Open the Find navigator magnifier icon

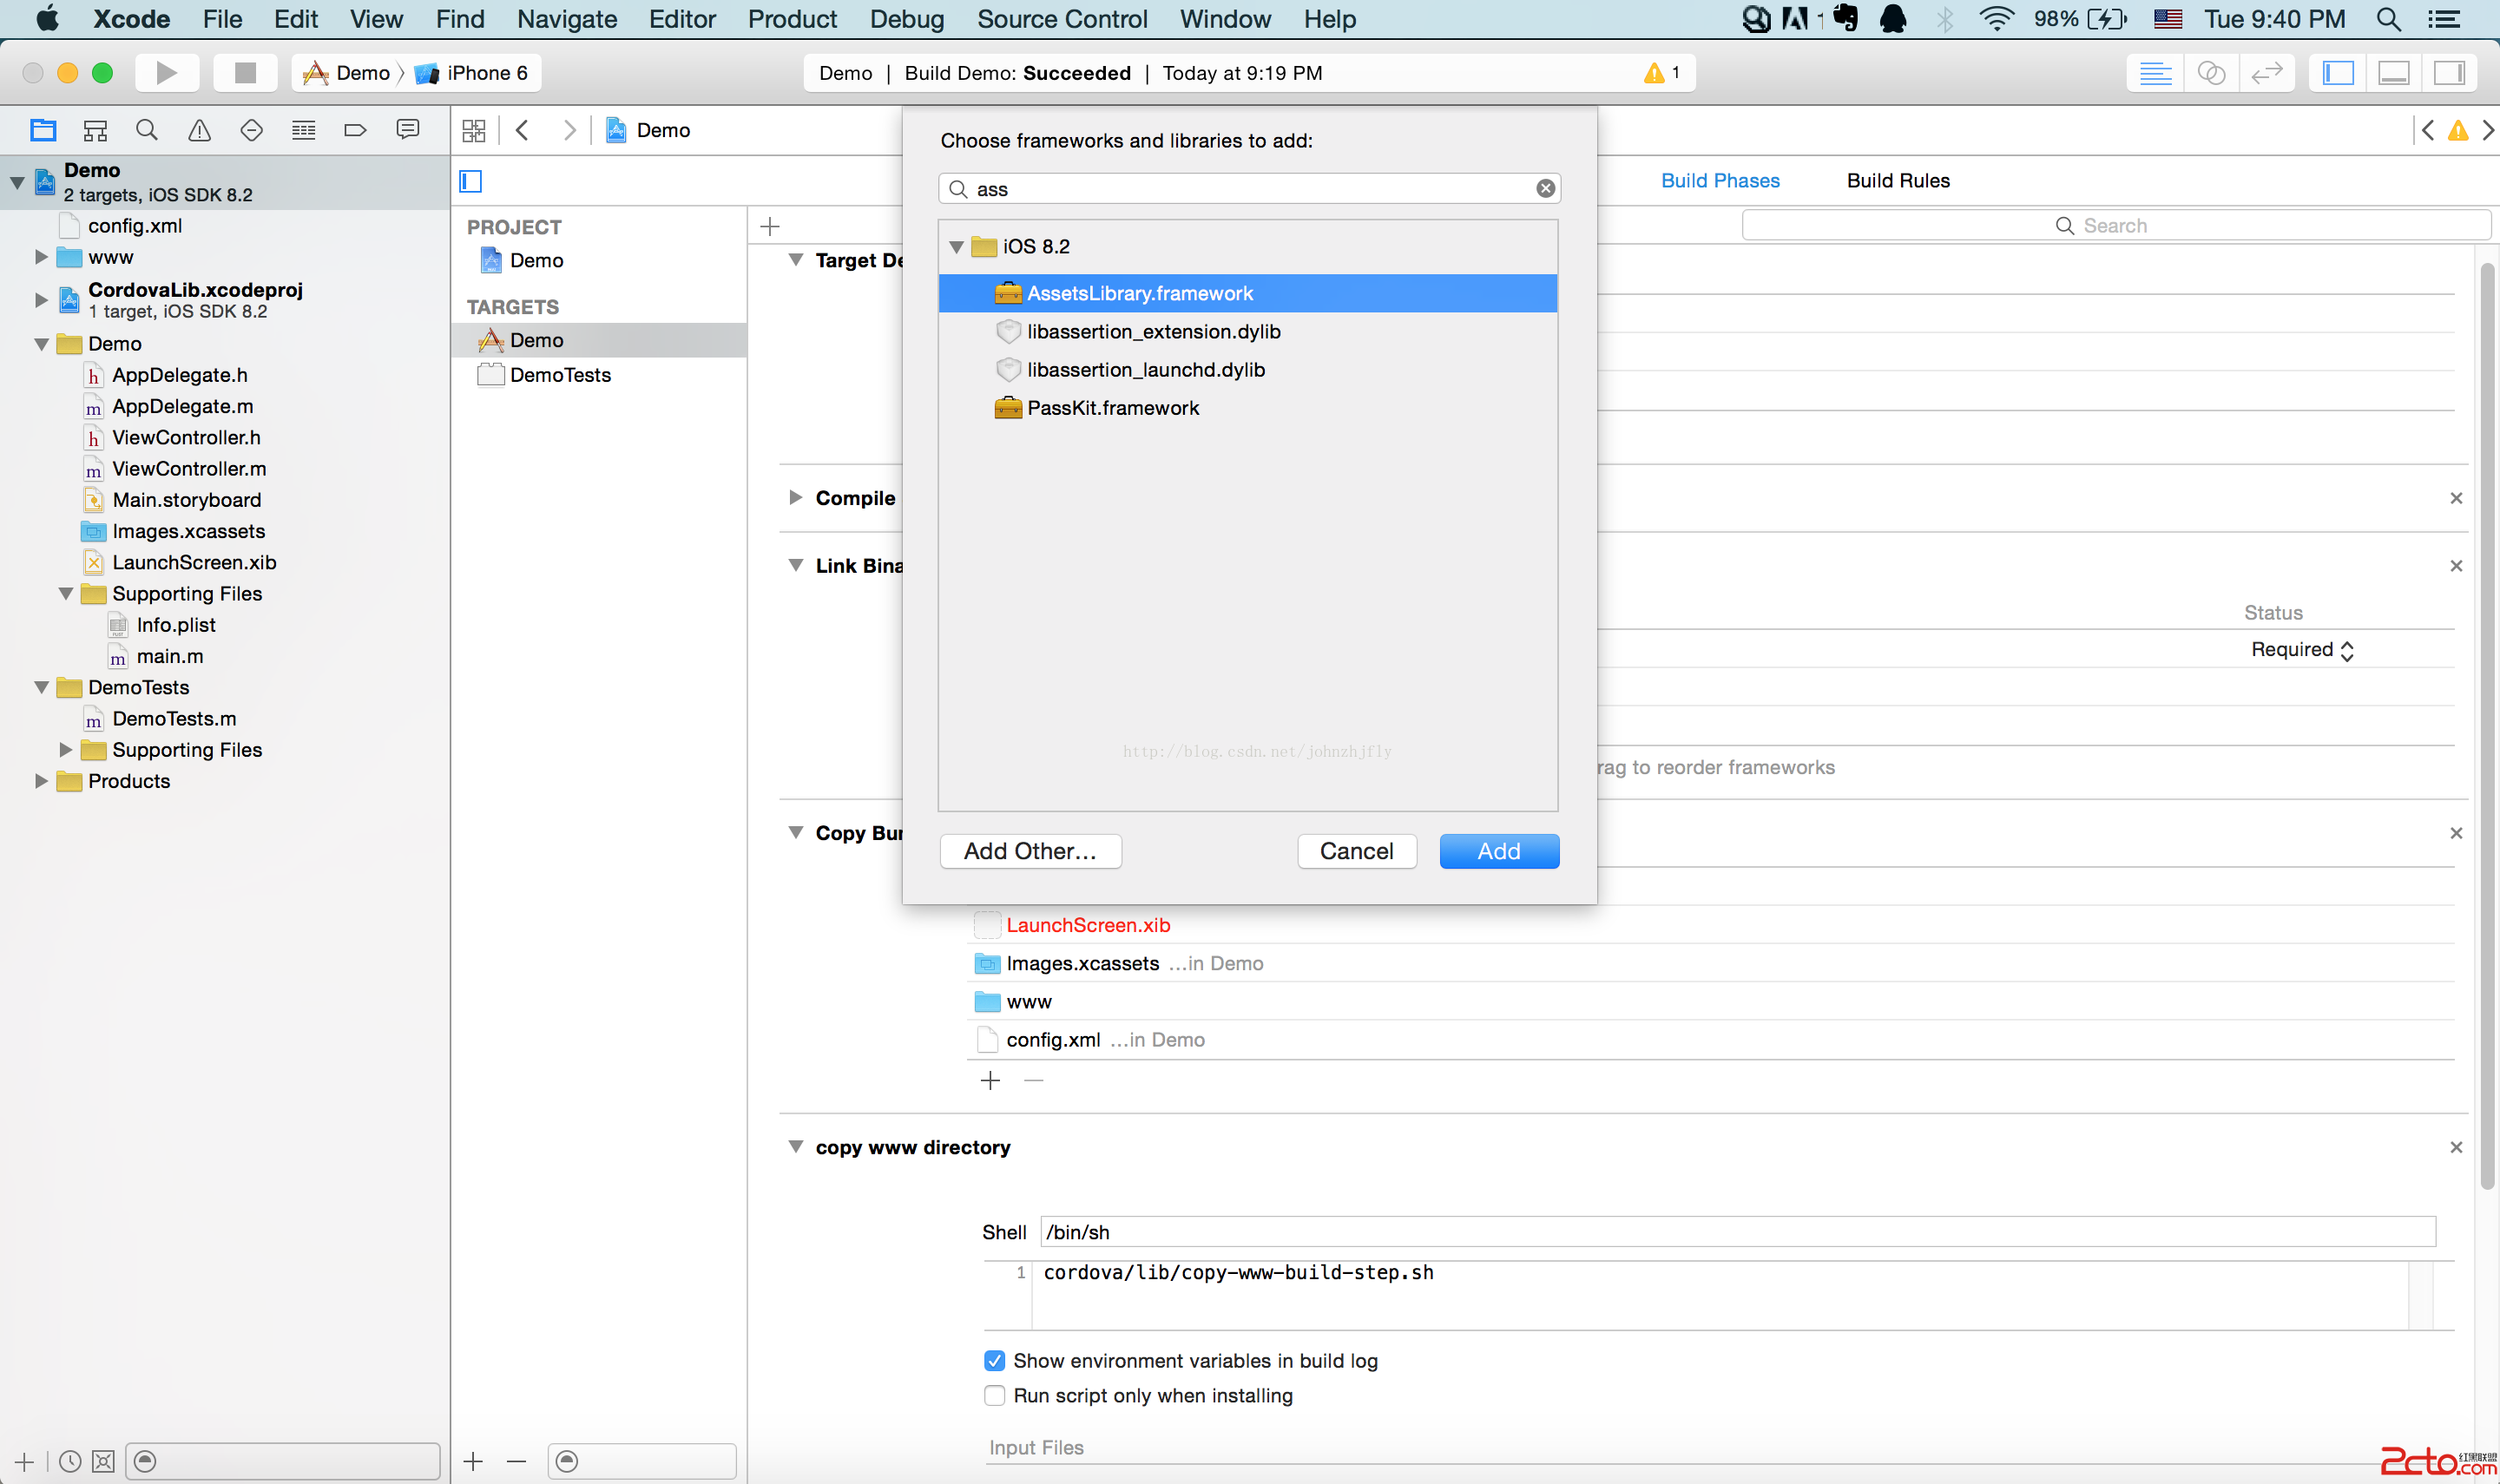tap(147, 130)
